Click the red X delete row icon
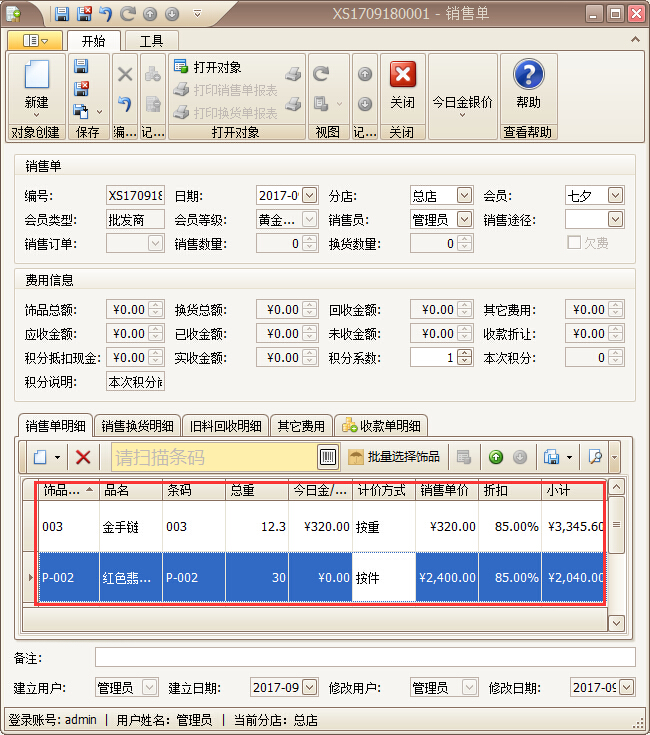The image size is (650, 735). [84, 457]
